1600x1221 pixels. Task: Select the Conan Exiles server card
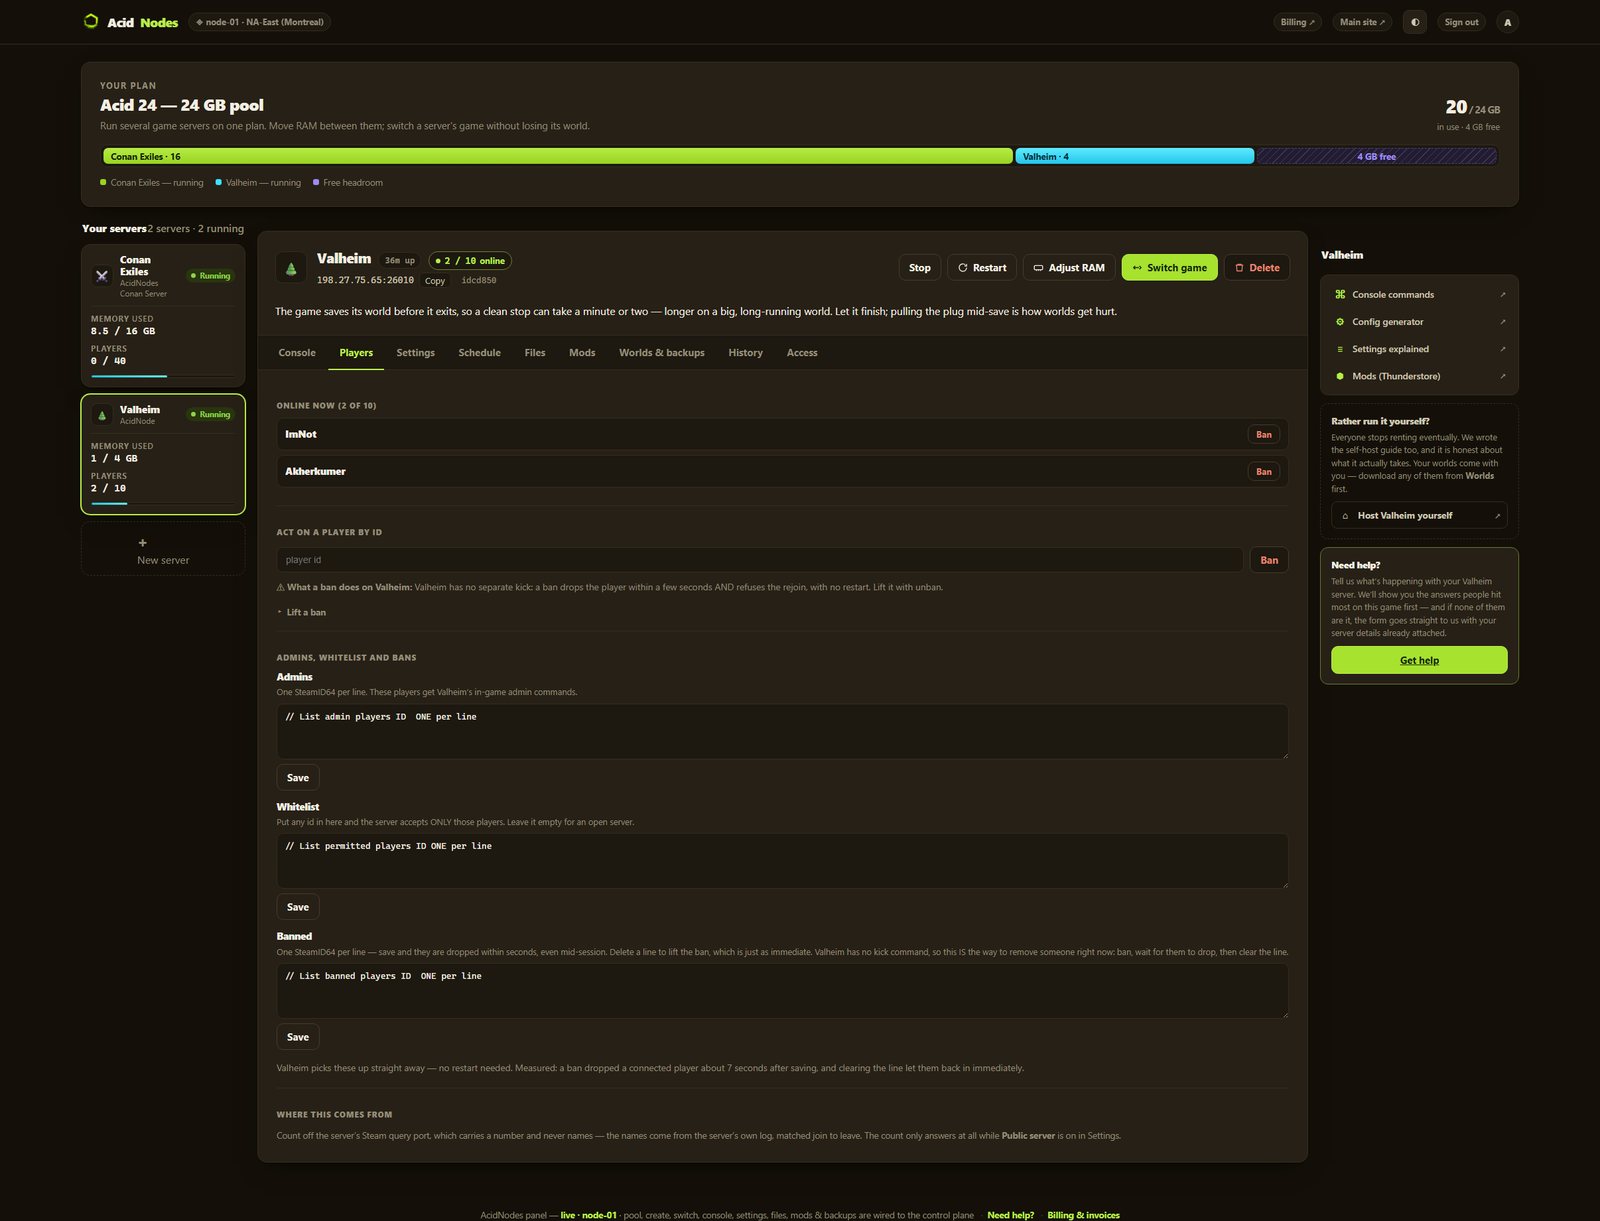(x=163, y=315)
